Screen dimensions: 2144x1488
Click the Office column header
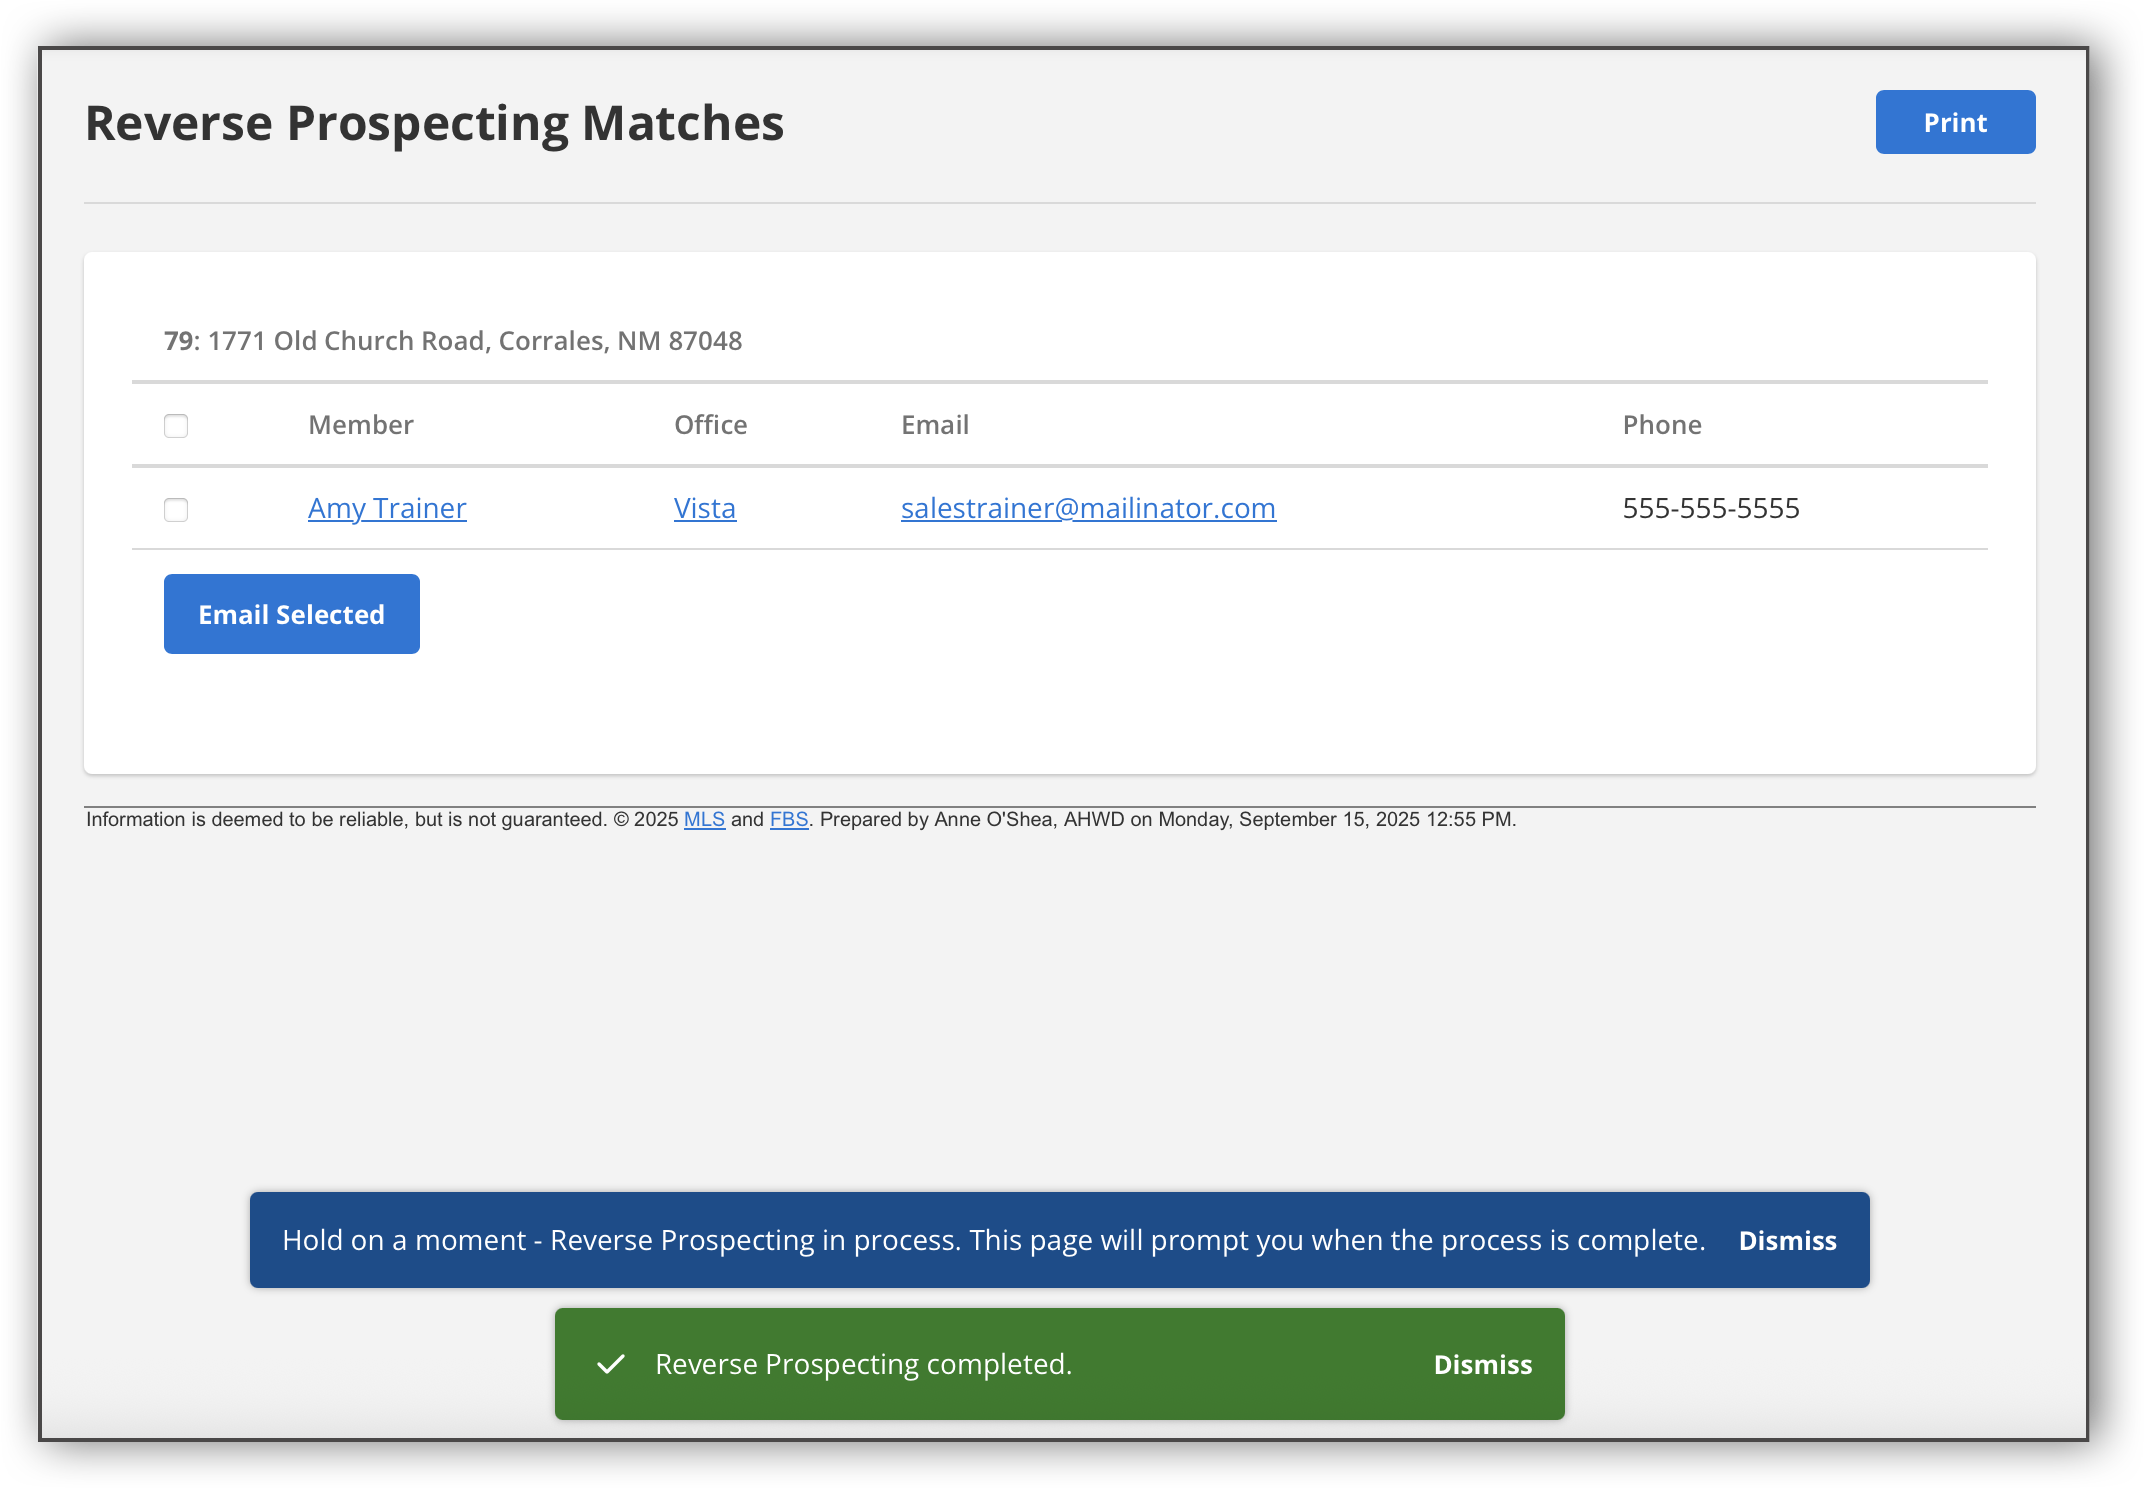tap(710, 425)
